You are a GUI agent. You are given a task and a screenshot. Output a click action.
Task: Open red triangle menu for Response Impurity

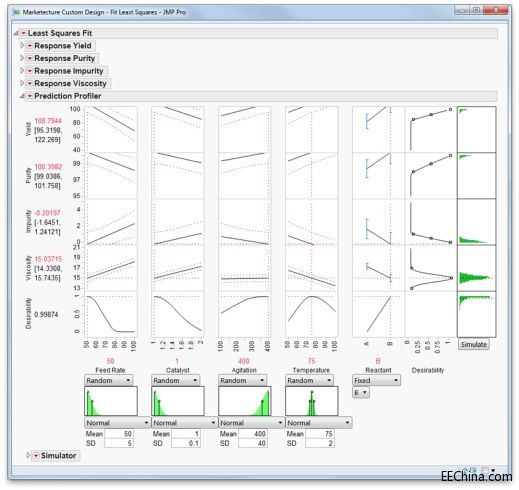coord(30,71)
